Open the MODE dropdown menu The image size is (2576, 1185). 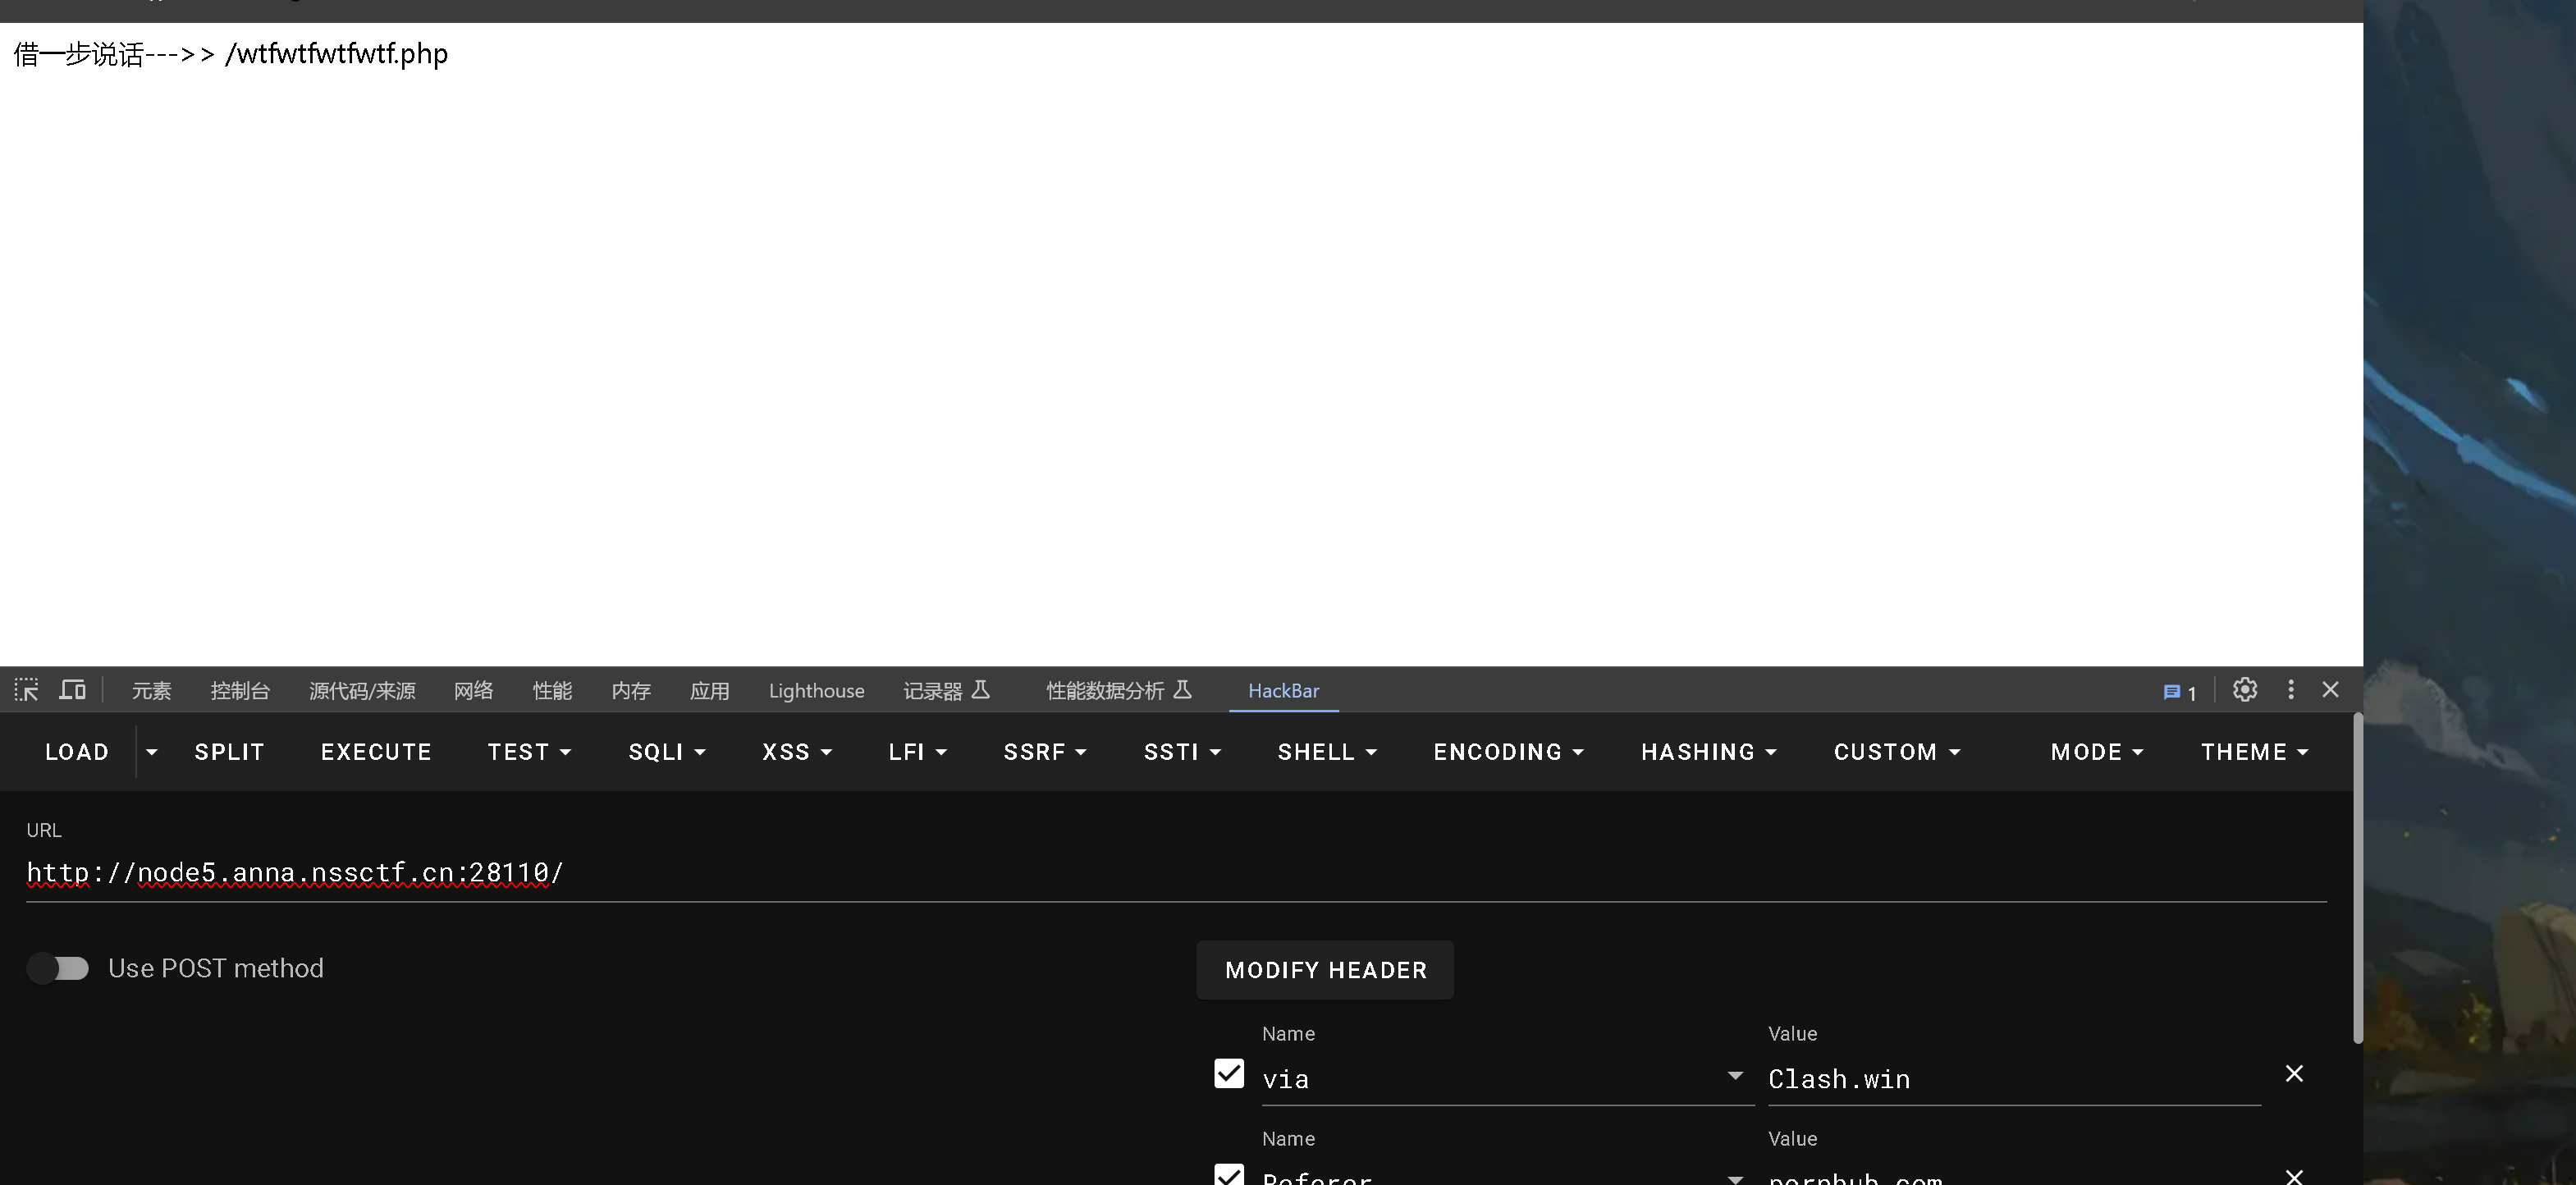click(2097, 752)
